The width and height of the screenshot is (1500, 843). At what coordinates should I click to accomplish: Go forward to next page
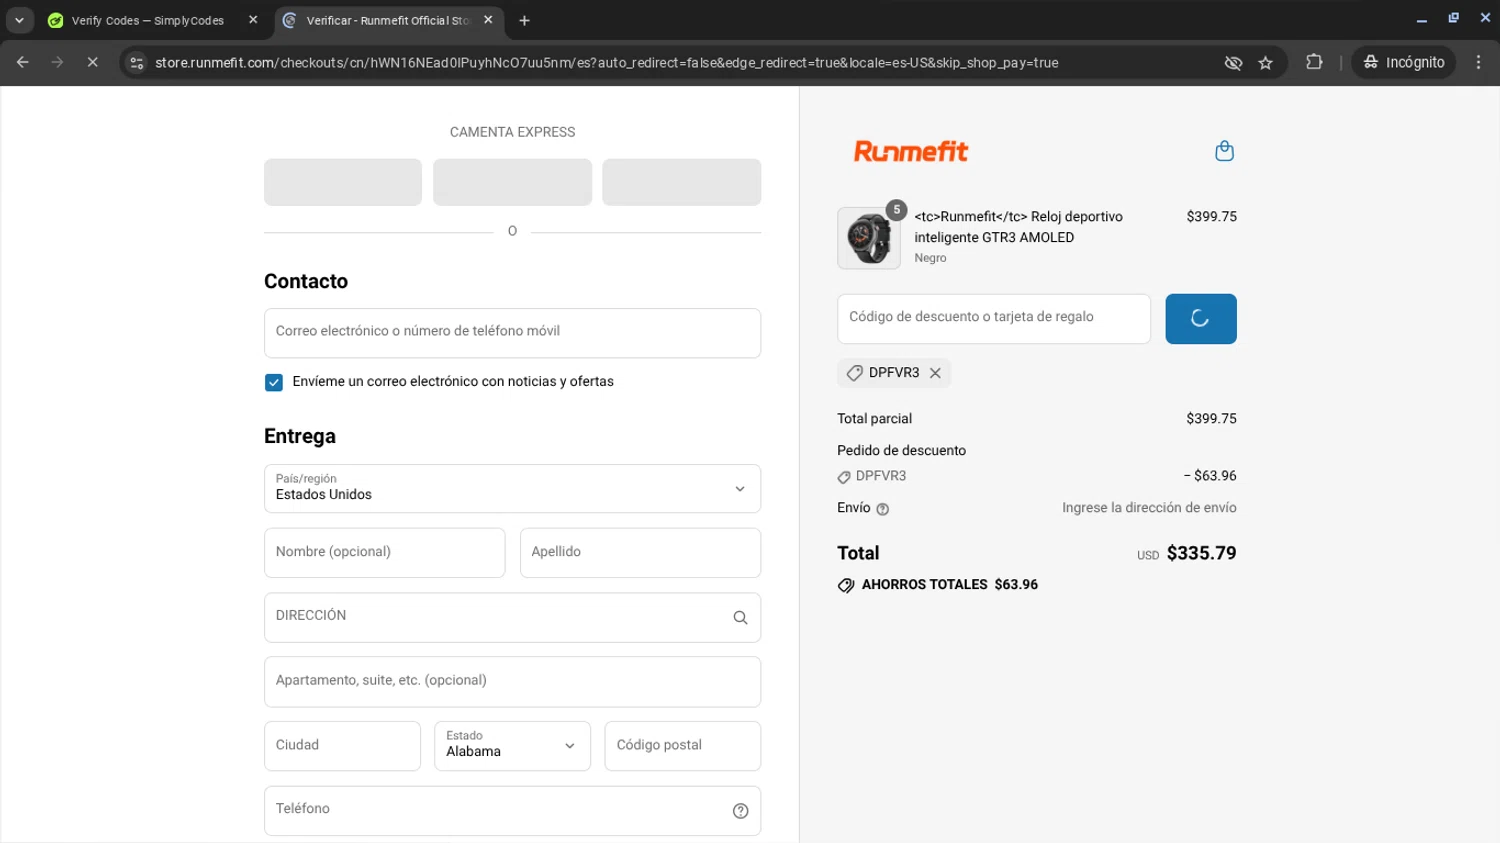[x=57, y=62]
